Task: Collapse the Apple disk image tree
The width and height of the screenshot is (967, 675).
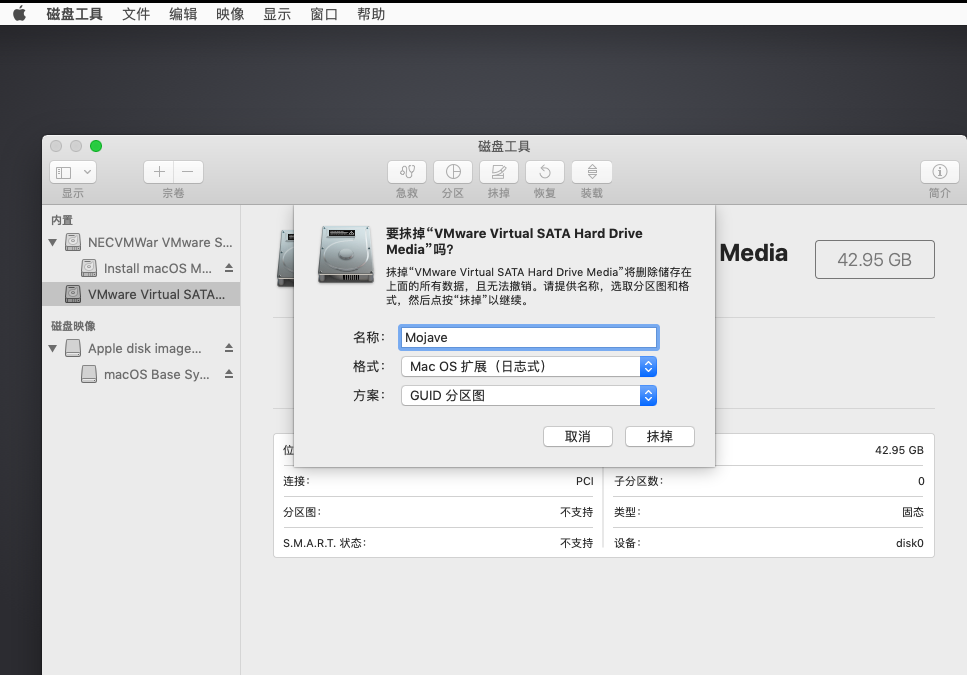Action: 53,348
